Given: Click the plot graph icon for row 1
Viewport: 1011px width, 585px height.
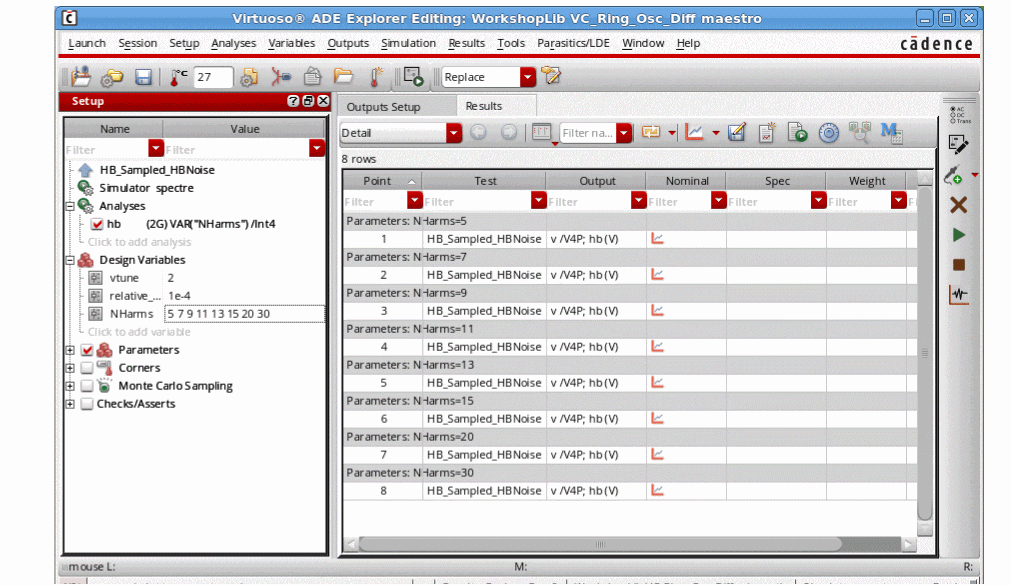Looking at the screenshot, I should (x=657, y=239).
